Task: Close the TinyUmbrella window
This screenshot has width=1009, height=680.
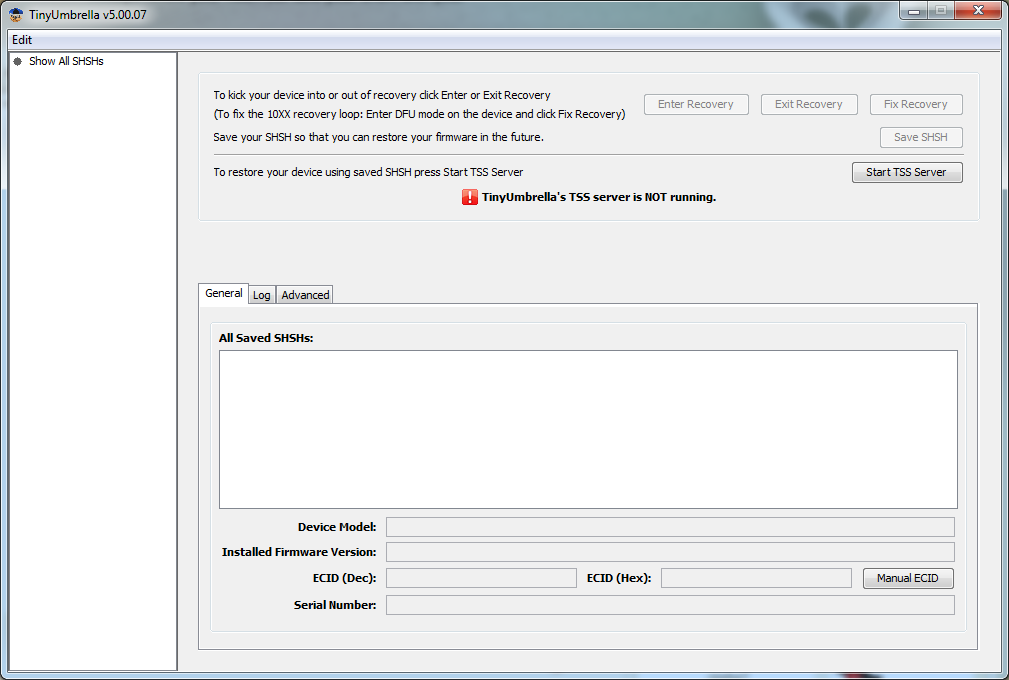Action: pyautogui.click(x=979, y=10)
